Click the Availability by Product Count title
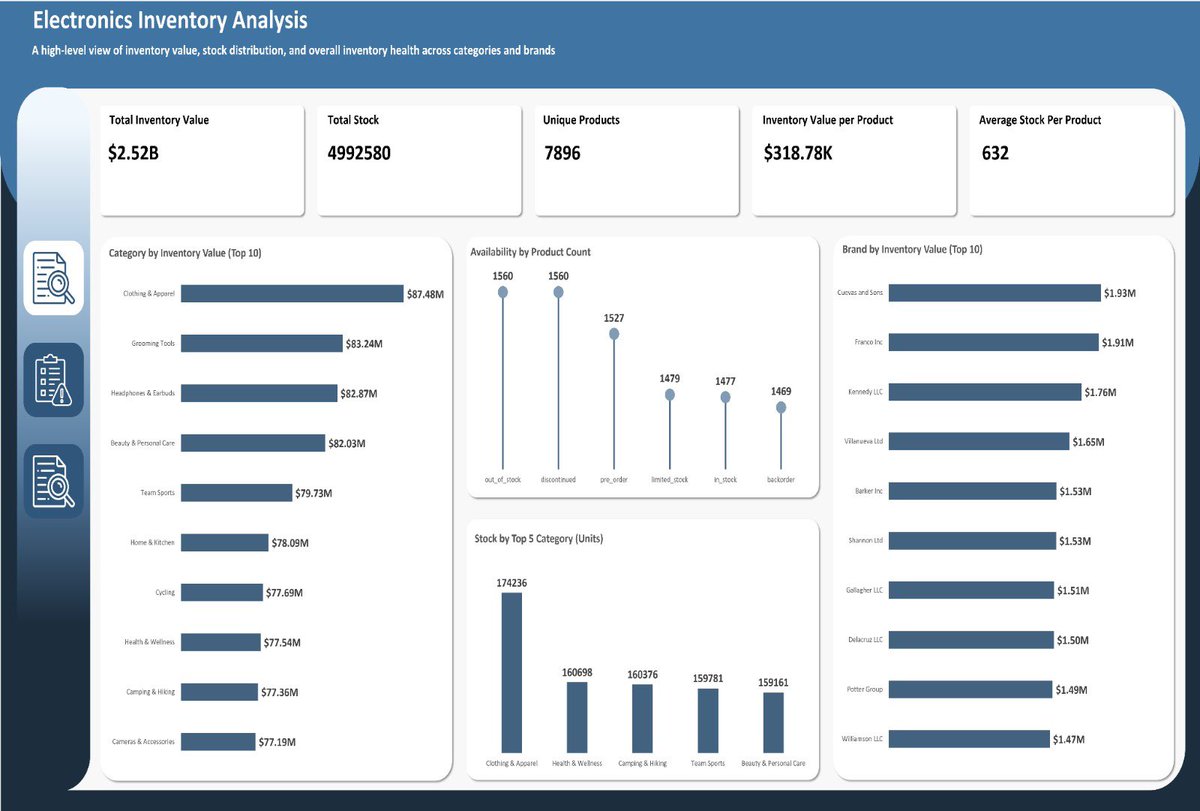 point(530,252)
